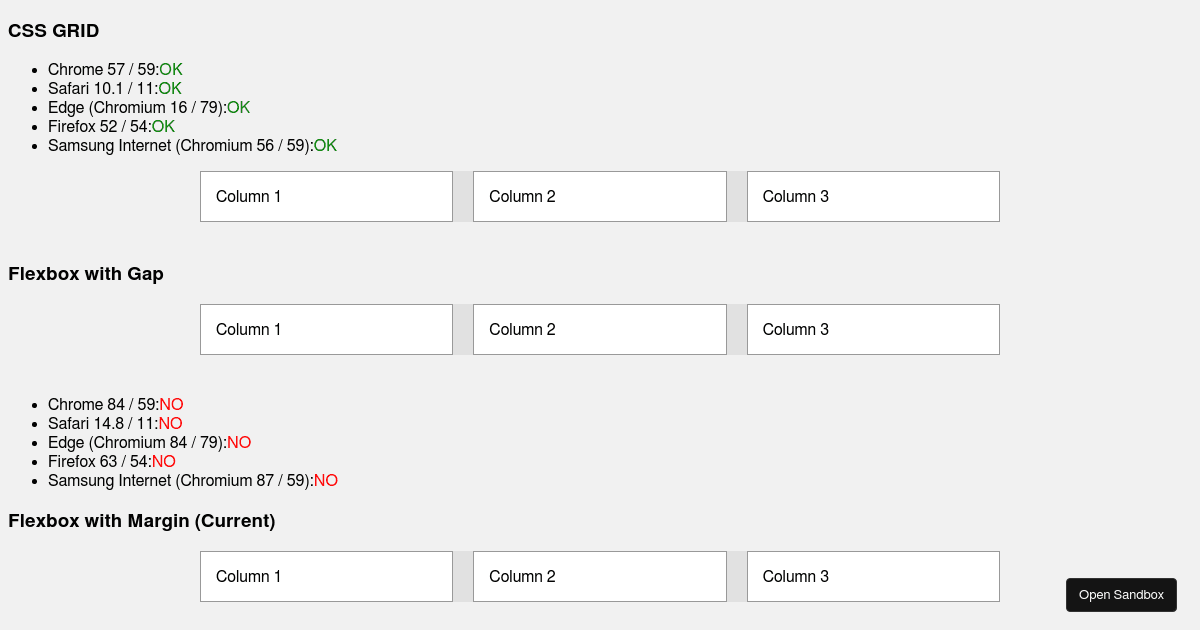Select Column 1 box in CSS Grid
This screenshot has height=630, width=1200.
coord(326,196)
